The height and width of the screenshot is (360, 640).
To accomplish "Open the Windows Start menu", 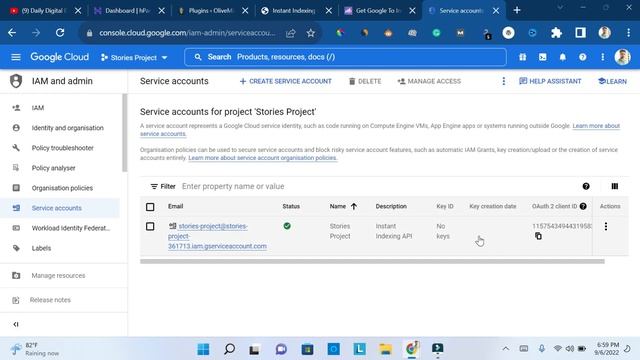I will tap(203, 349).
